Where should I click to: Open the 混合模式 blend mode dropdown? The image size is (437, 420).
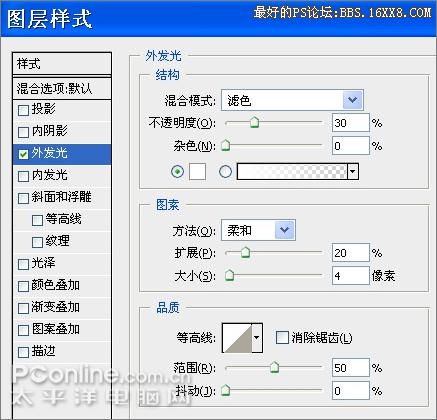292,100
